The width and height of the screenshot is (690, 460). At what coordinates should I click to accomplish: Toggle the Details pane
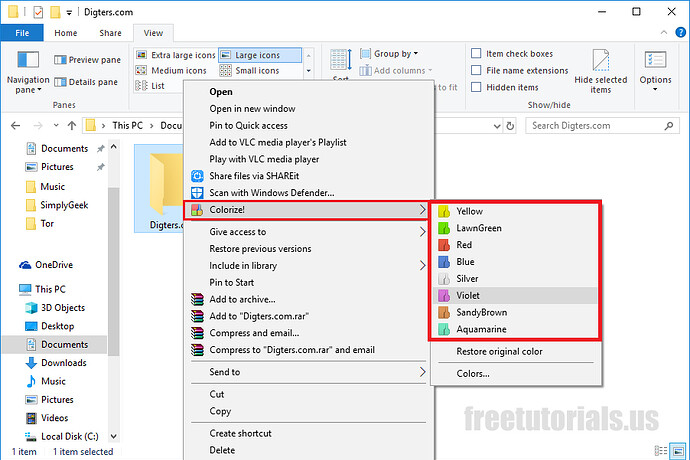click(86, 82)
